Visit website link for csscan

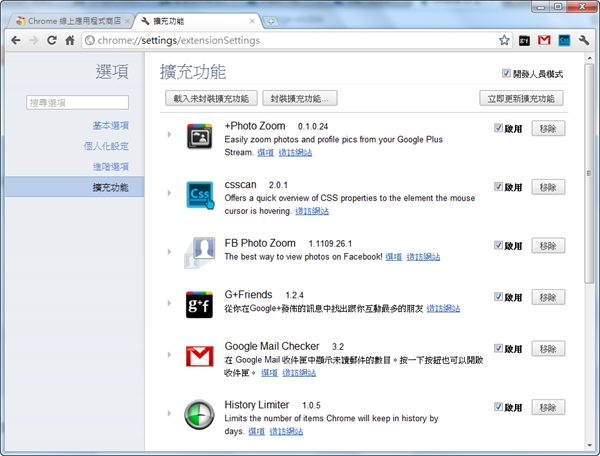(312, 211)
